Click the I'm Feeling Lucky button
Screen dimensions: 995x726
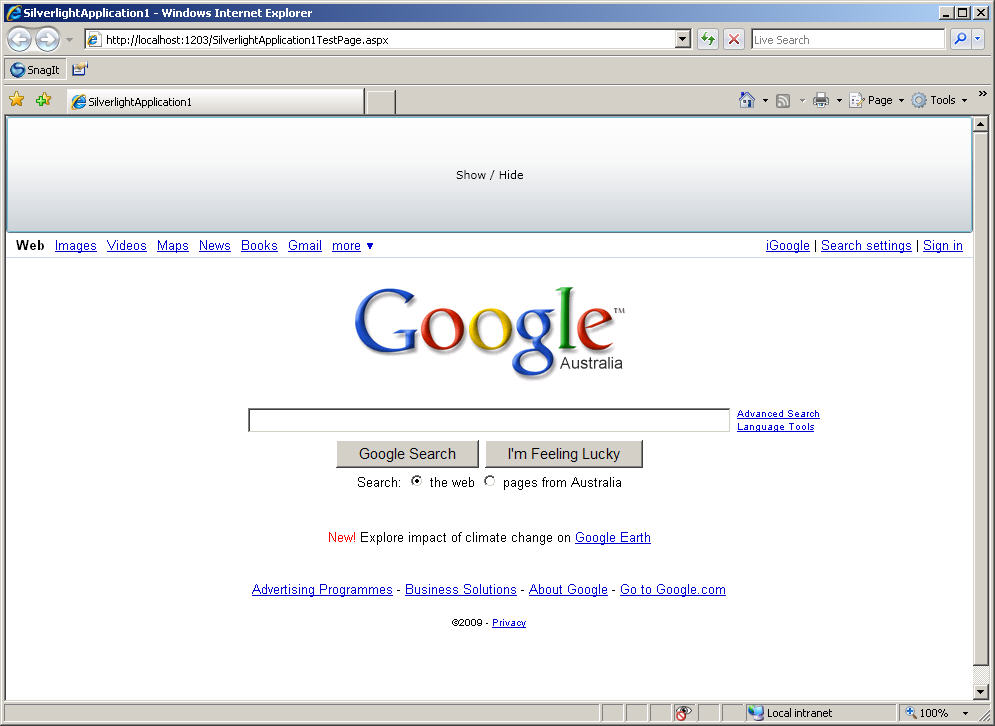[563, 454]
